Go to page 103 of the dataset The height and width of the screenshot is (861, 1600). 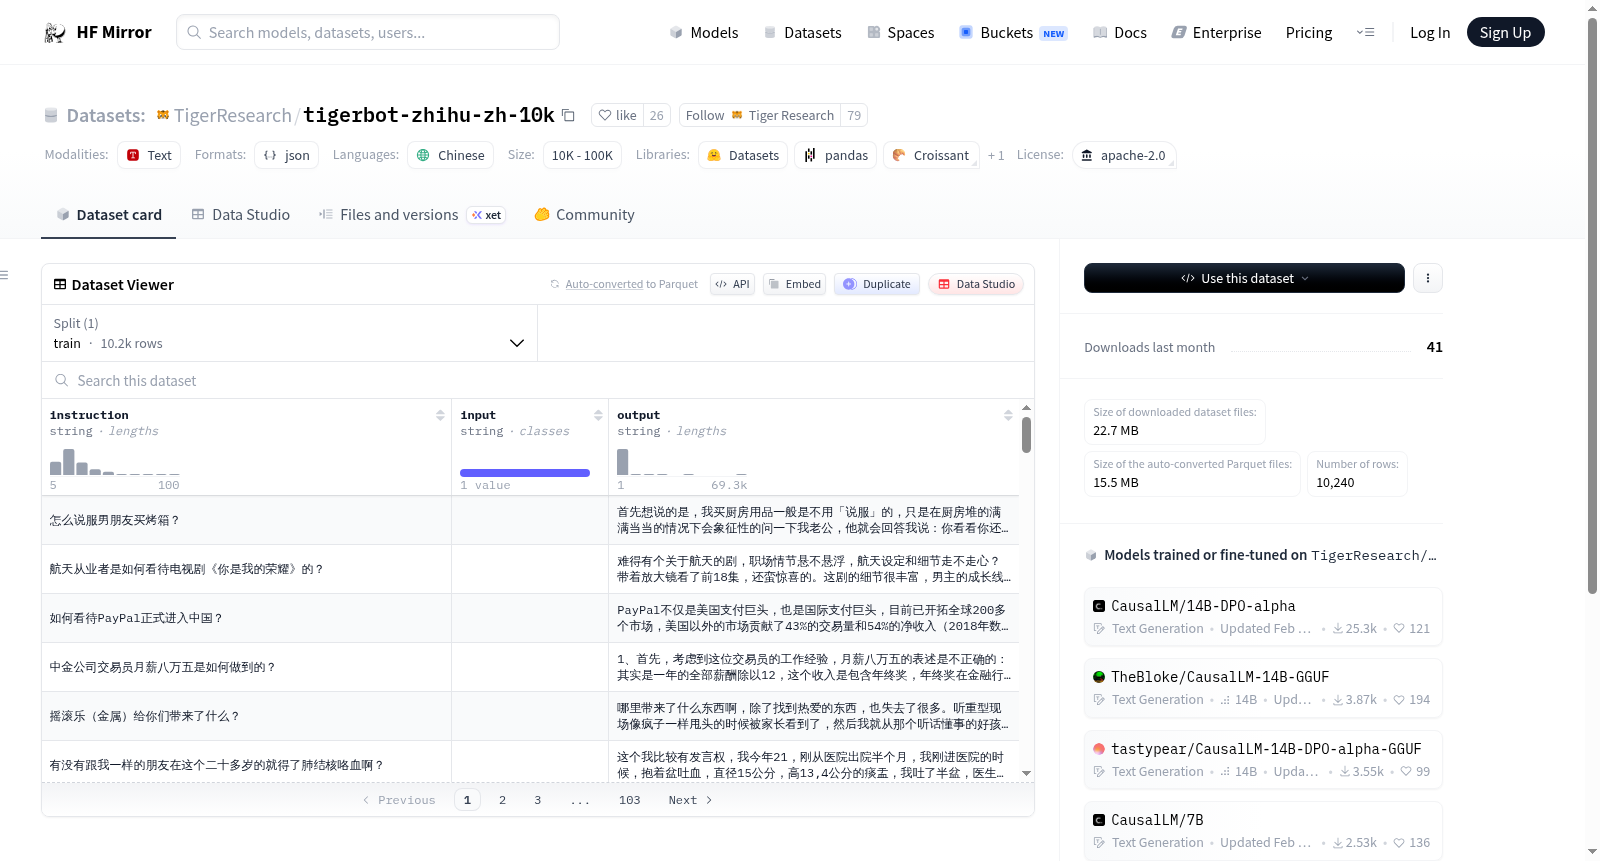tap(629, 800)
